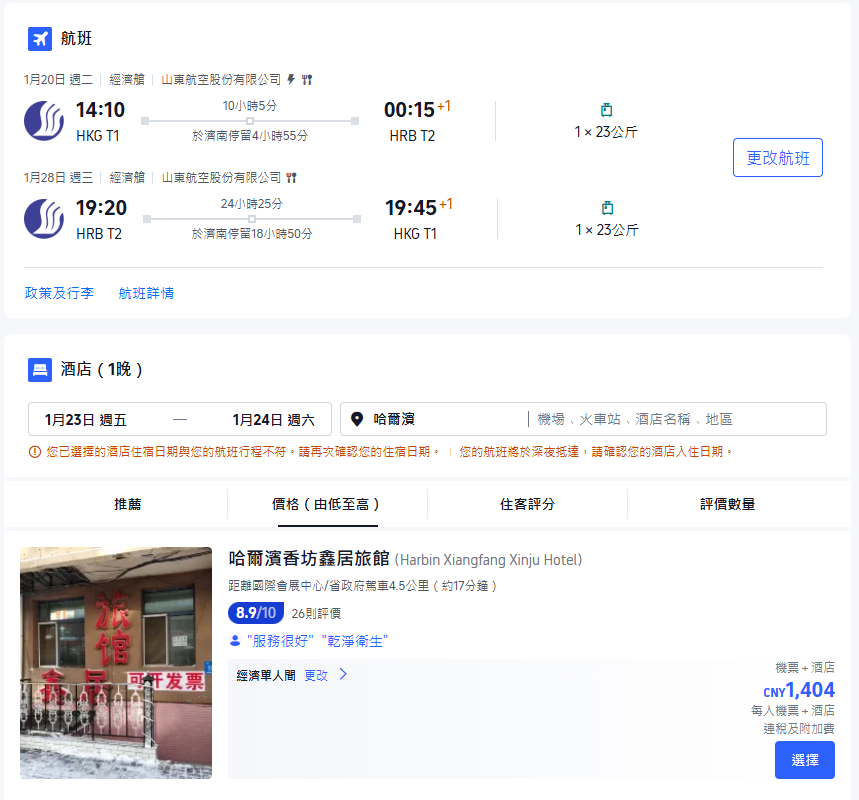Switch to the 住客評分 tab

click(528, 506)
